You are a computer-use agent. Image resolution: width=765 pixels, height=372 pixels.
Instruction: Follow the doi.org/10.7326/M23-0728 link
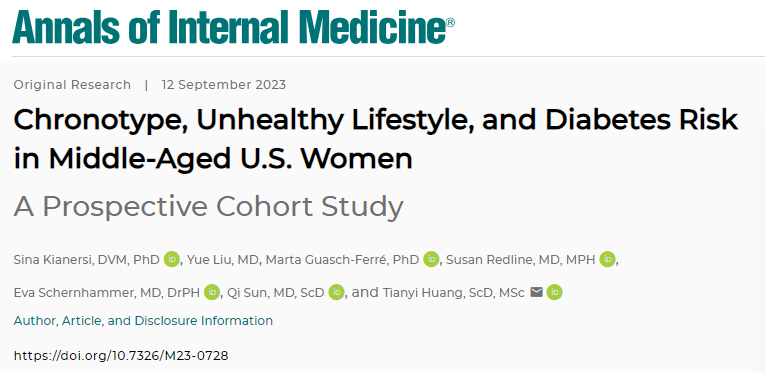[x=121, y=355]
